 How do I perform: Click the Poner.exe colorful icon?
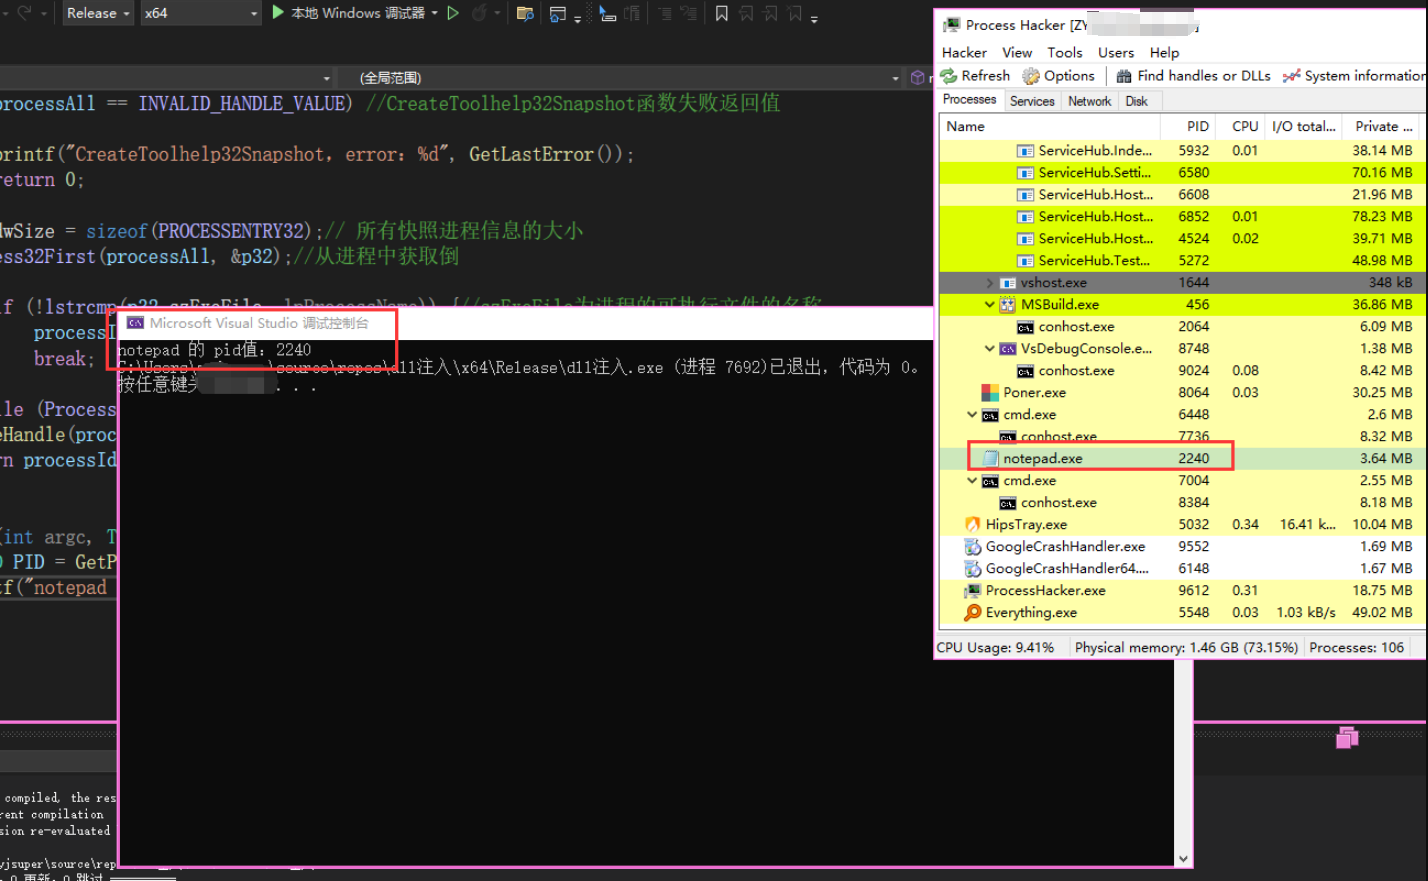pos(990,392)
